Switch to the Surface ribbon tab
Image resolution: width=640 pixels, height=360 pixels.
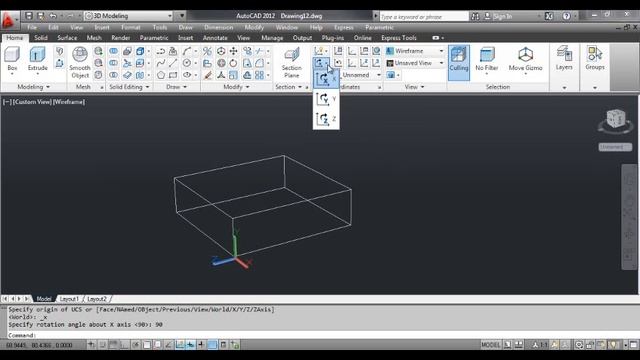pos(67,38)
